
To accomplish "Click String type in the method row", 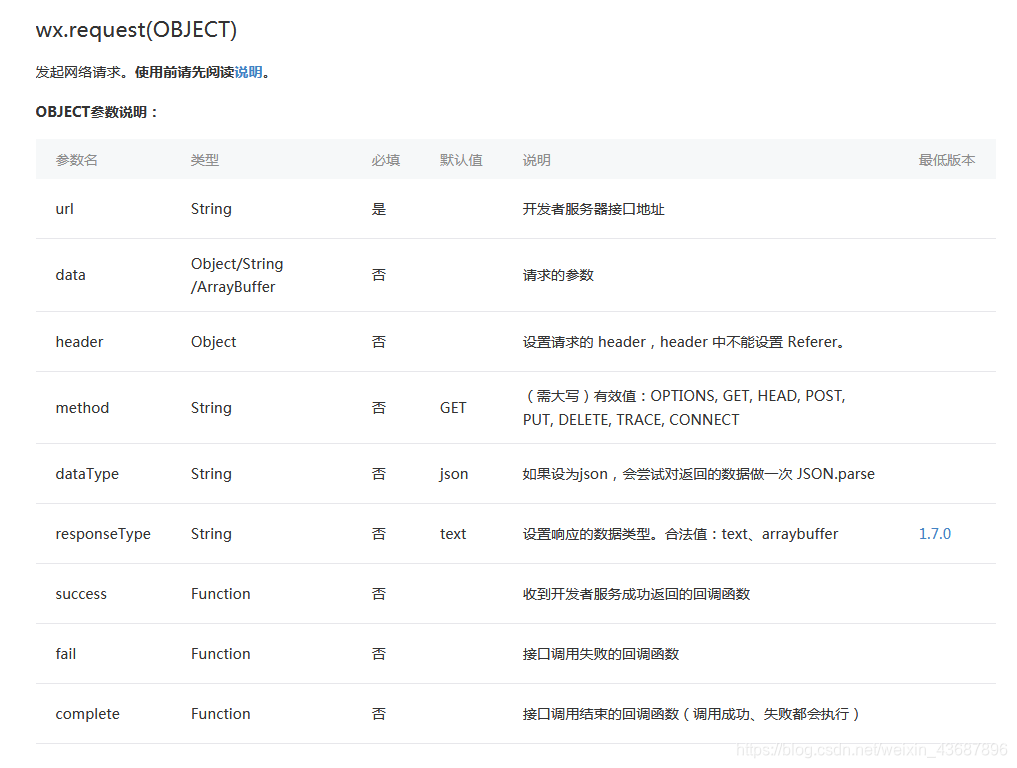I will click(211, 408).
